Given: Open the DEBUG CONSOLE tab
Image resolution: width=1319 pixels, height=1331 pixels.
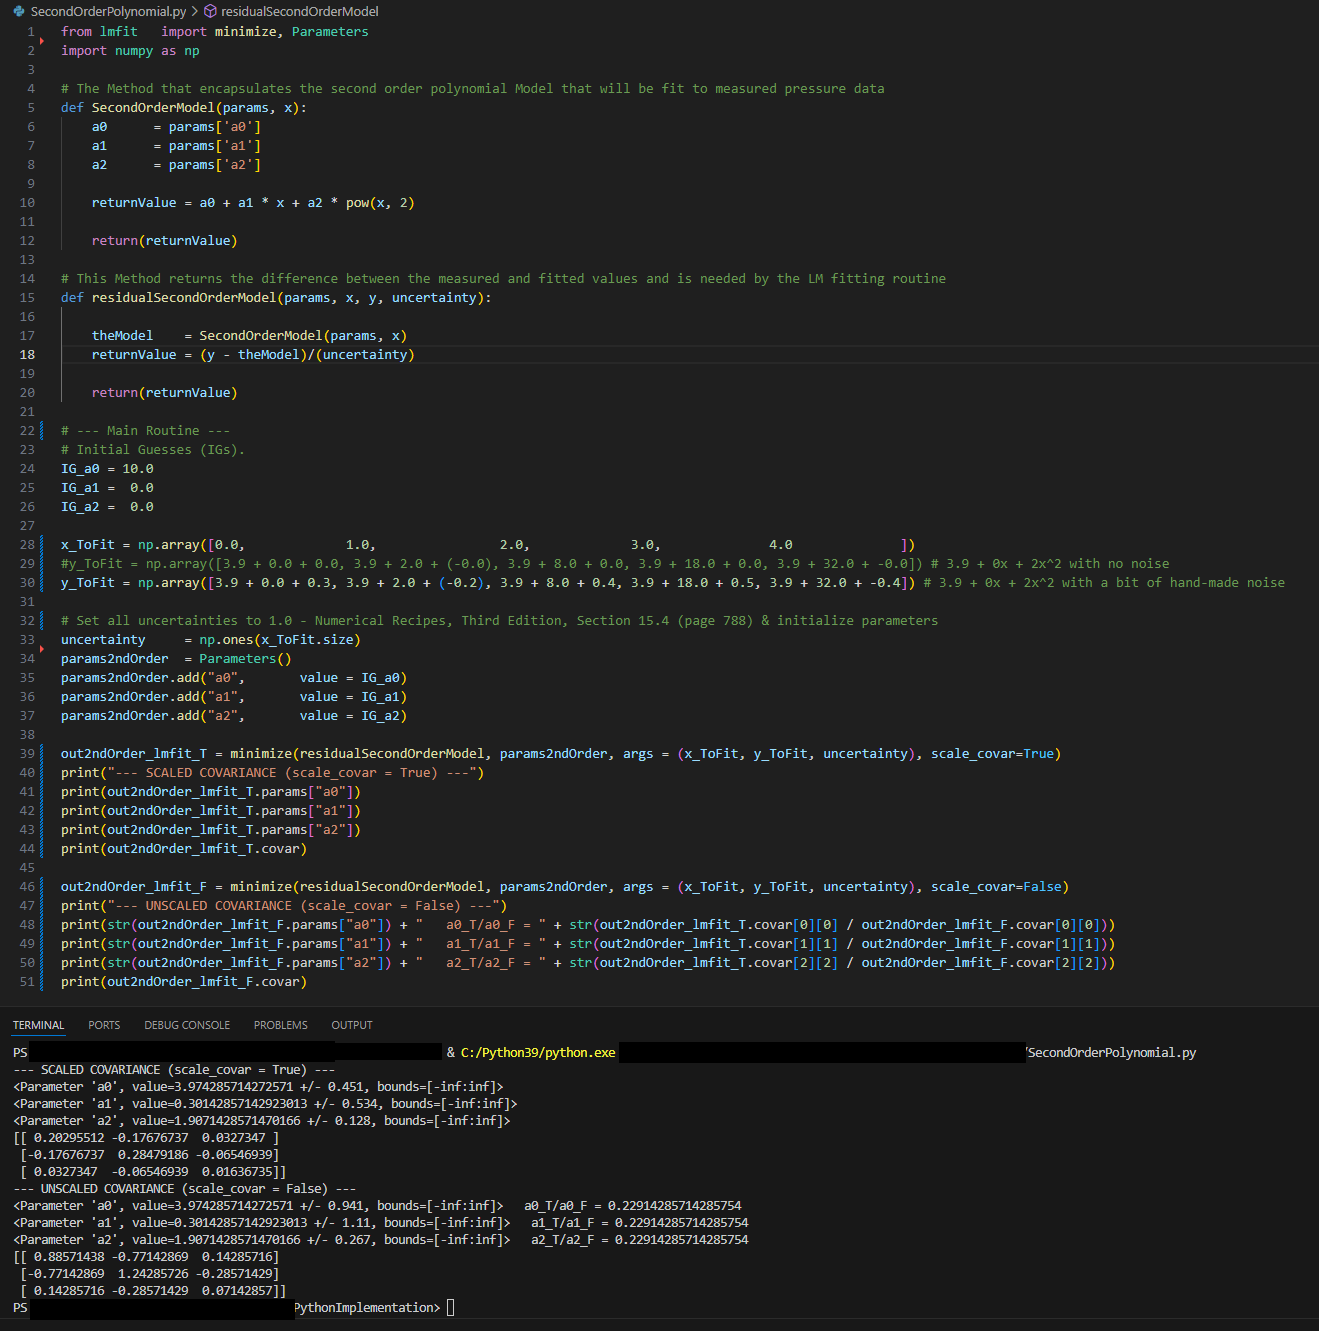Looking at the screenshot, I should tap(187, 1024).
